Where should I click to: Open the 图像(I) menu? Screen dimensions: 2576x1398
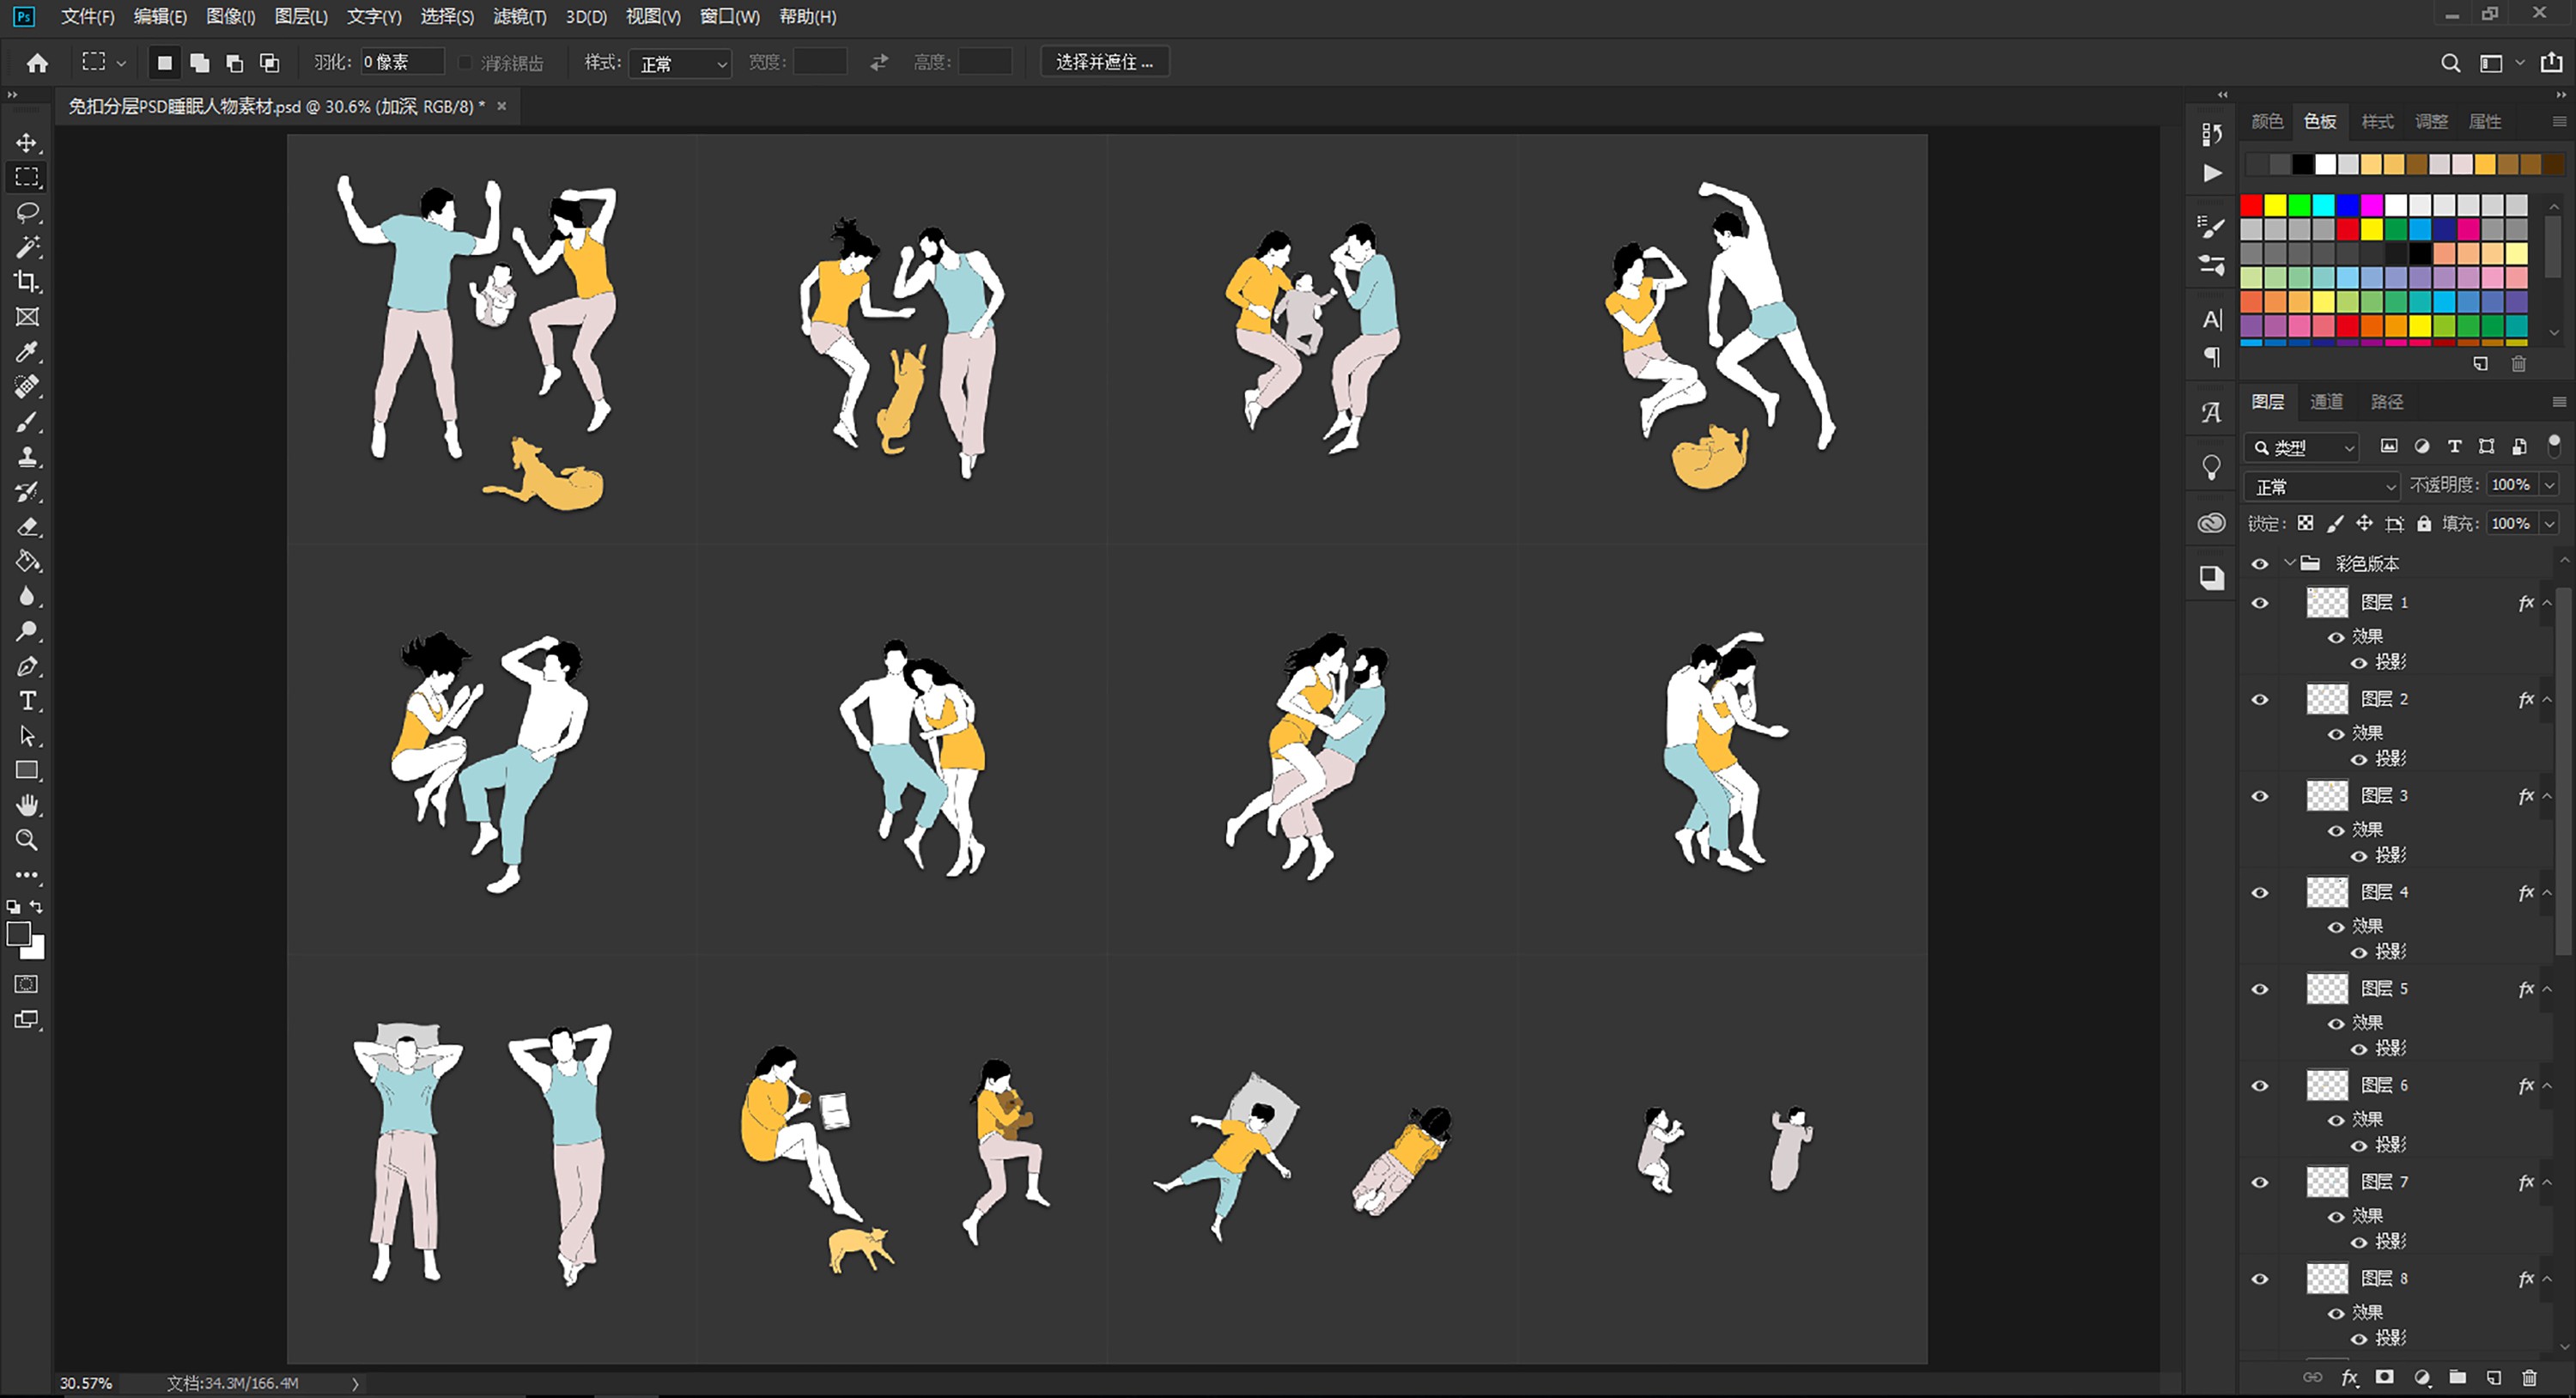[x=230, y=17]
